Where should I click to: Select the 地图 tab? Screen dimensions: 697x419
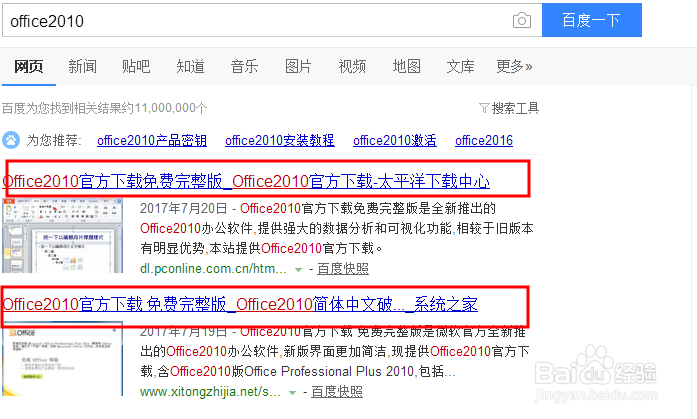[x=406, y=67]
